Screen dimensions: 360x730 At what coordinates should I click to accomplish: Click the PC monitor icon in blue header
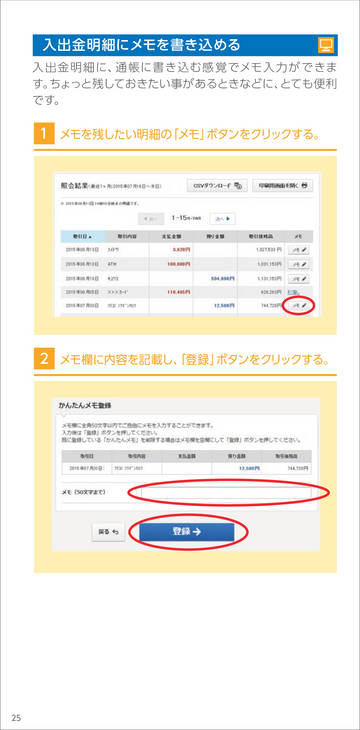[325, 45]
